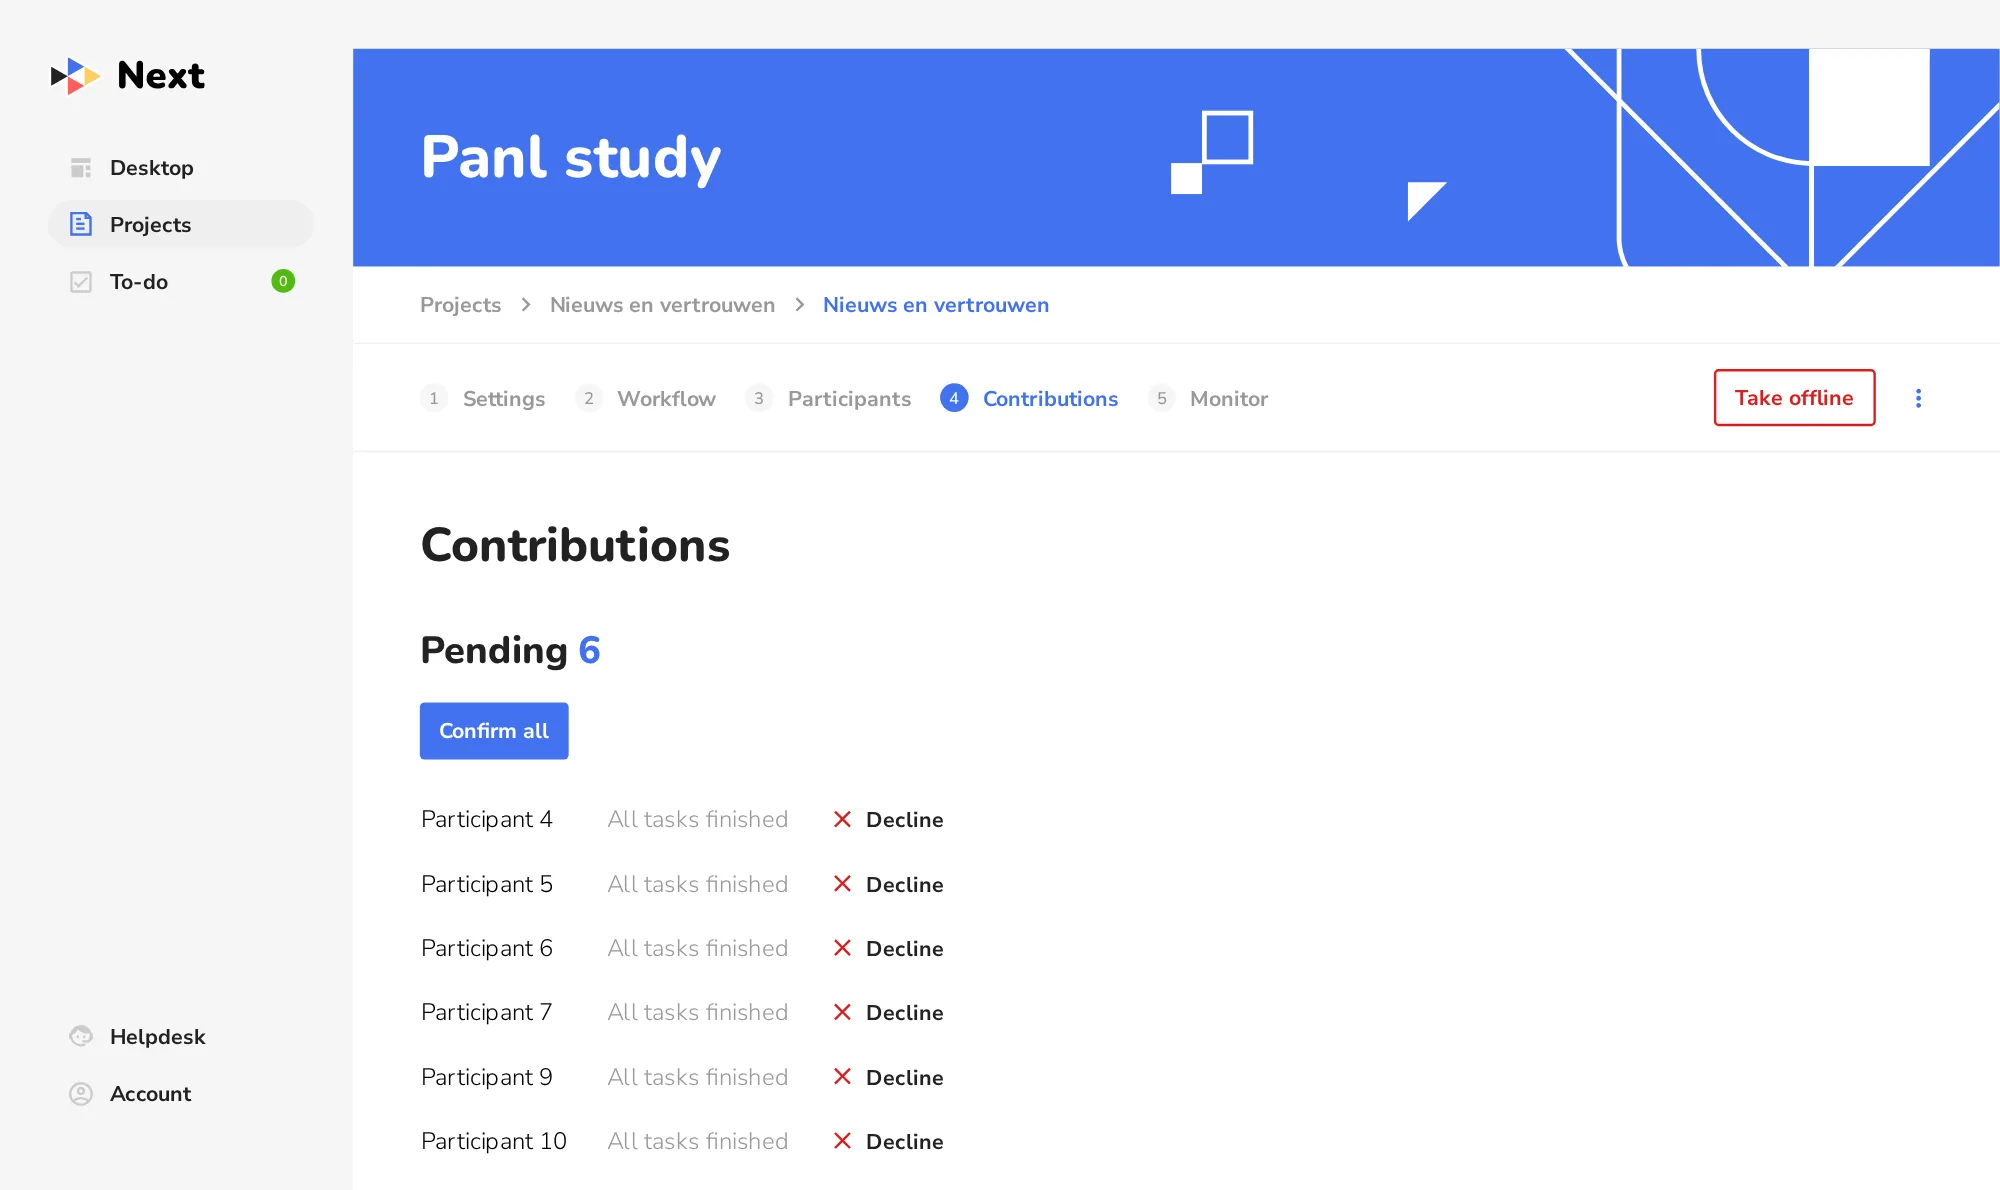This screenshot has width=2000, height=1190.
Task: Decline Participant 5's contribution
Action: 888,885
